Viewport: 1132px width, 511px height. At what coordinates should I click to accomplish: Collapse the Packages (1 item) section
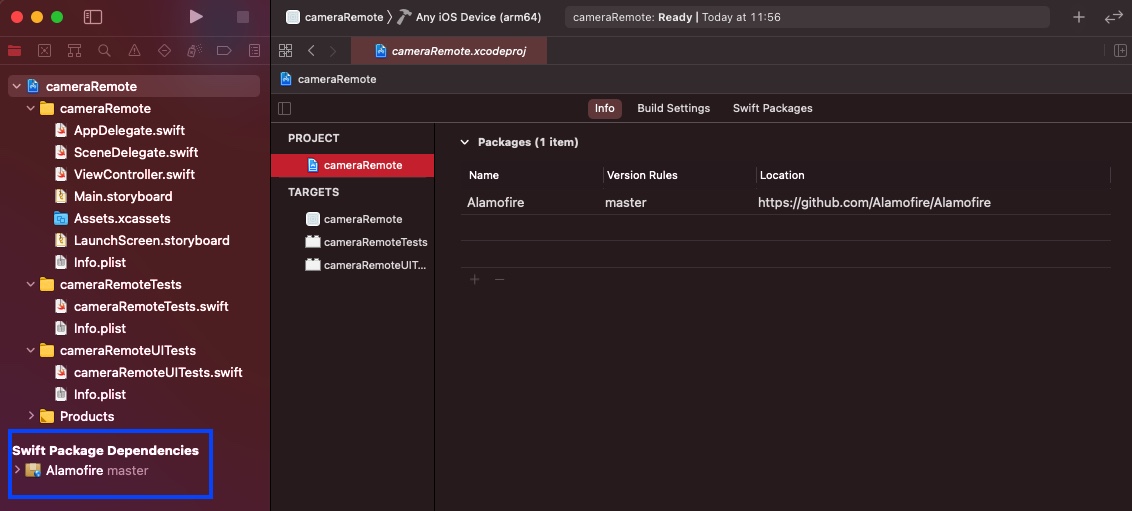coord(465,142)
